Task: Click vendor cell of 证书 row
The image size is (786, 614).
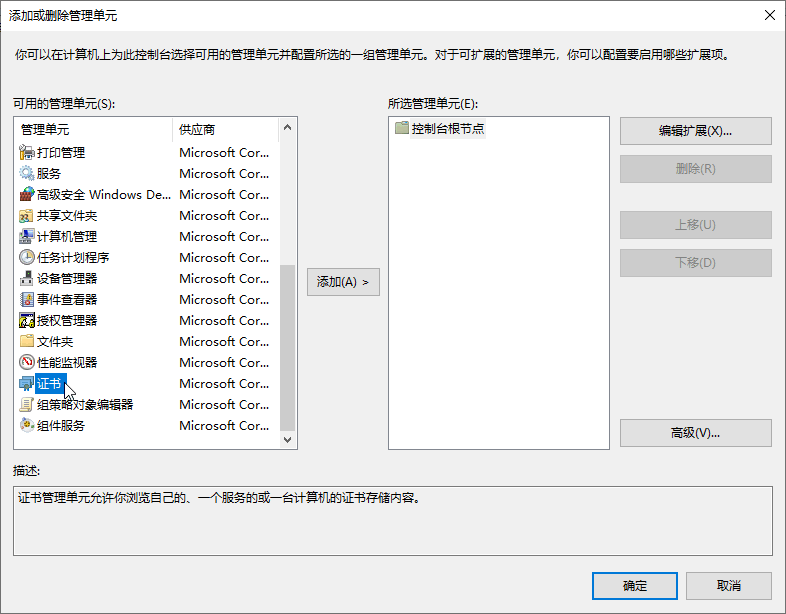Action: 224,384
